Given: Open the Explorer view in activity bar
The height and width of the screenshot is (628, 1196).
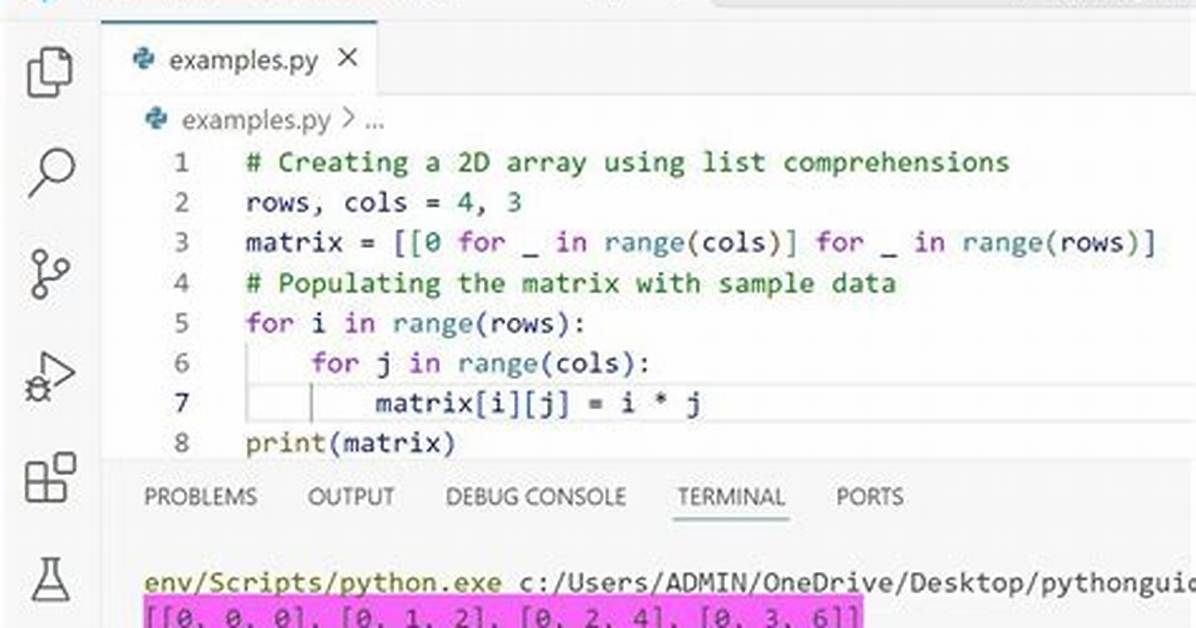Looking at the screenshot, I should (x=50, y=72).
